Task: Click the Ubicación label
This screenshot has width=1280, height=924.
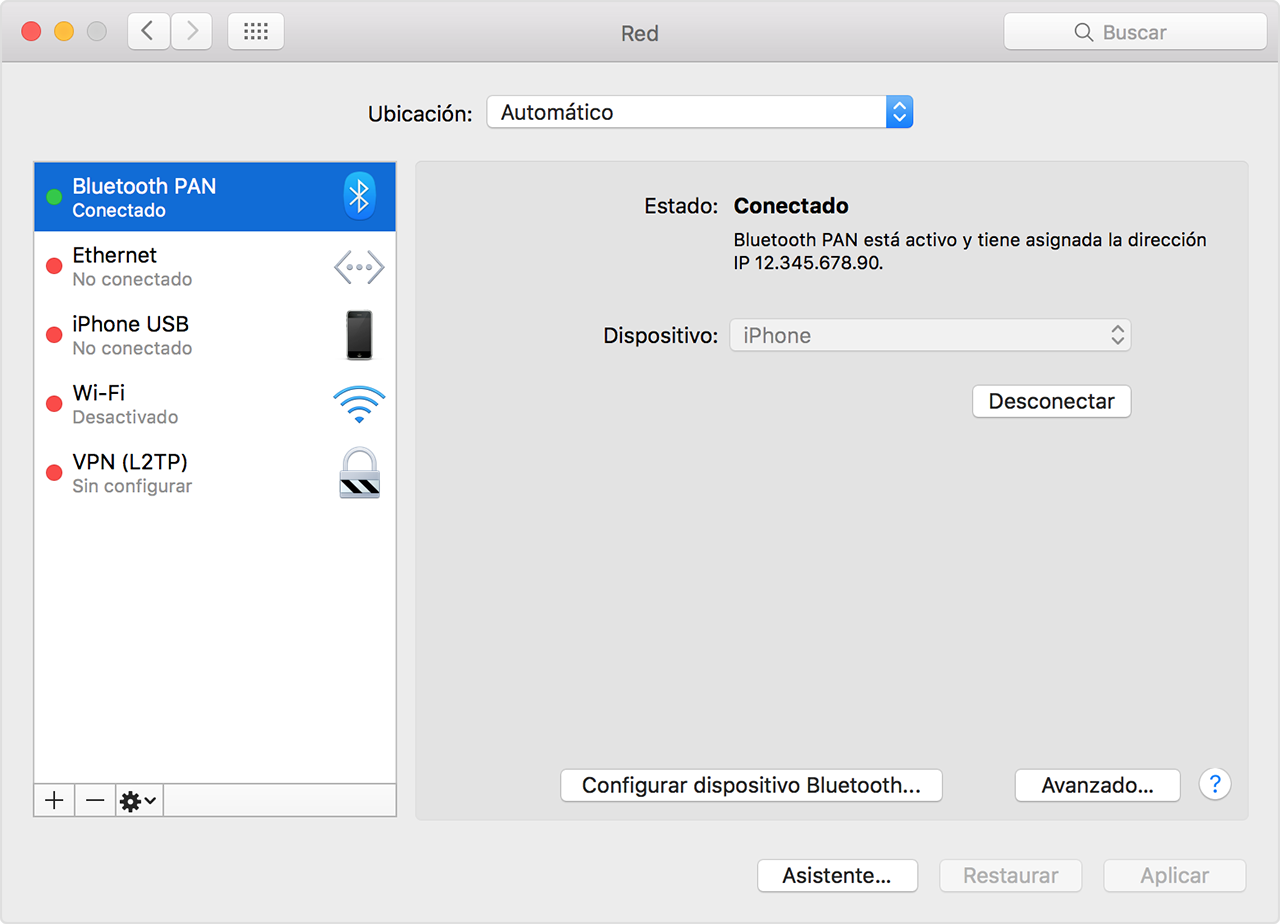Action: click(420, 113)
